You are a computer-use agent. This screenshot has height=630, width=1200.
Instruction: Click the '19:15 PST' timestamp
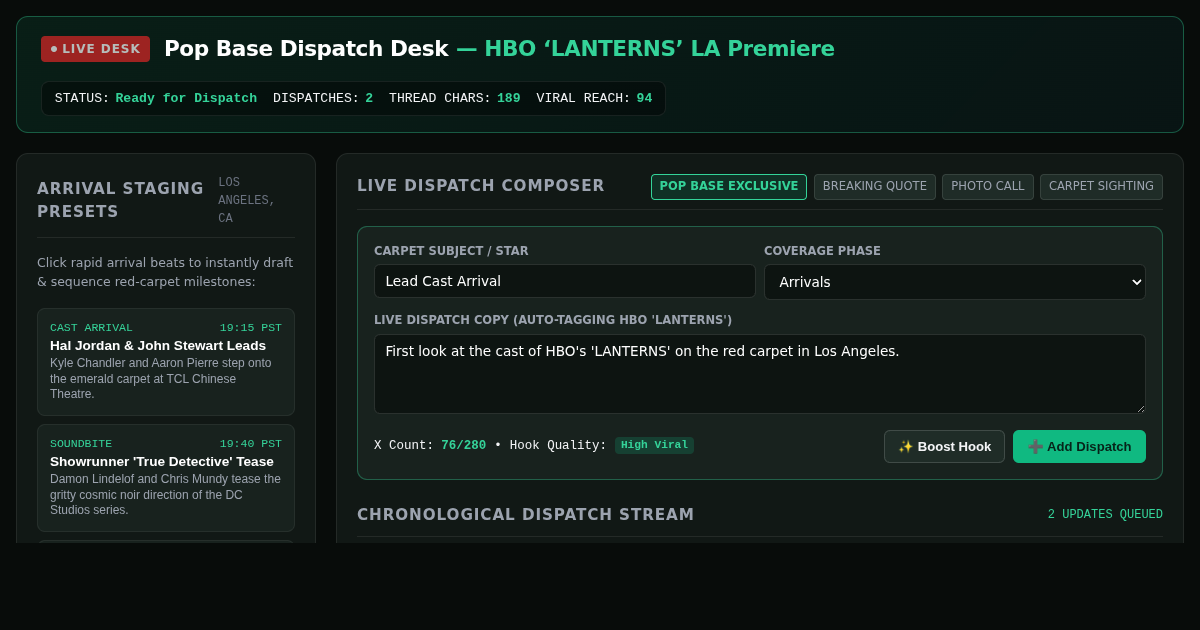pos(251,328)
